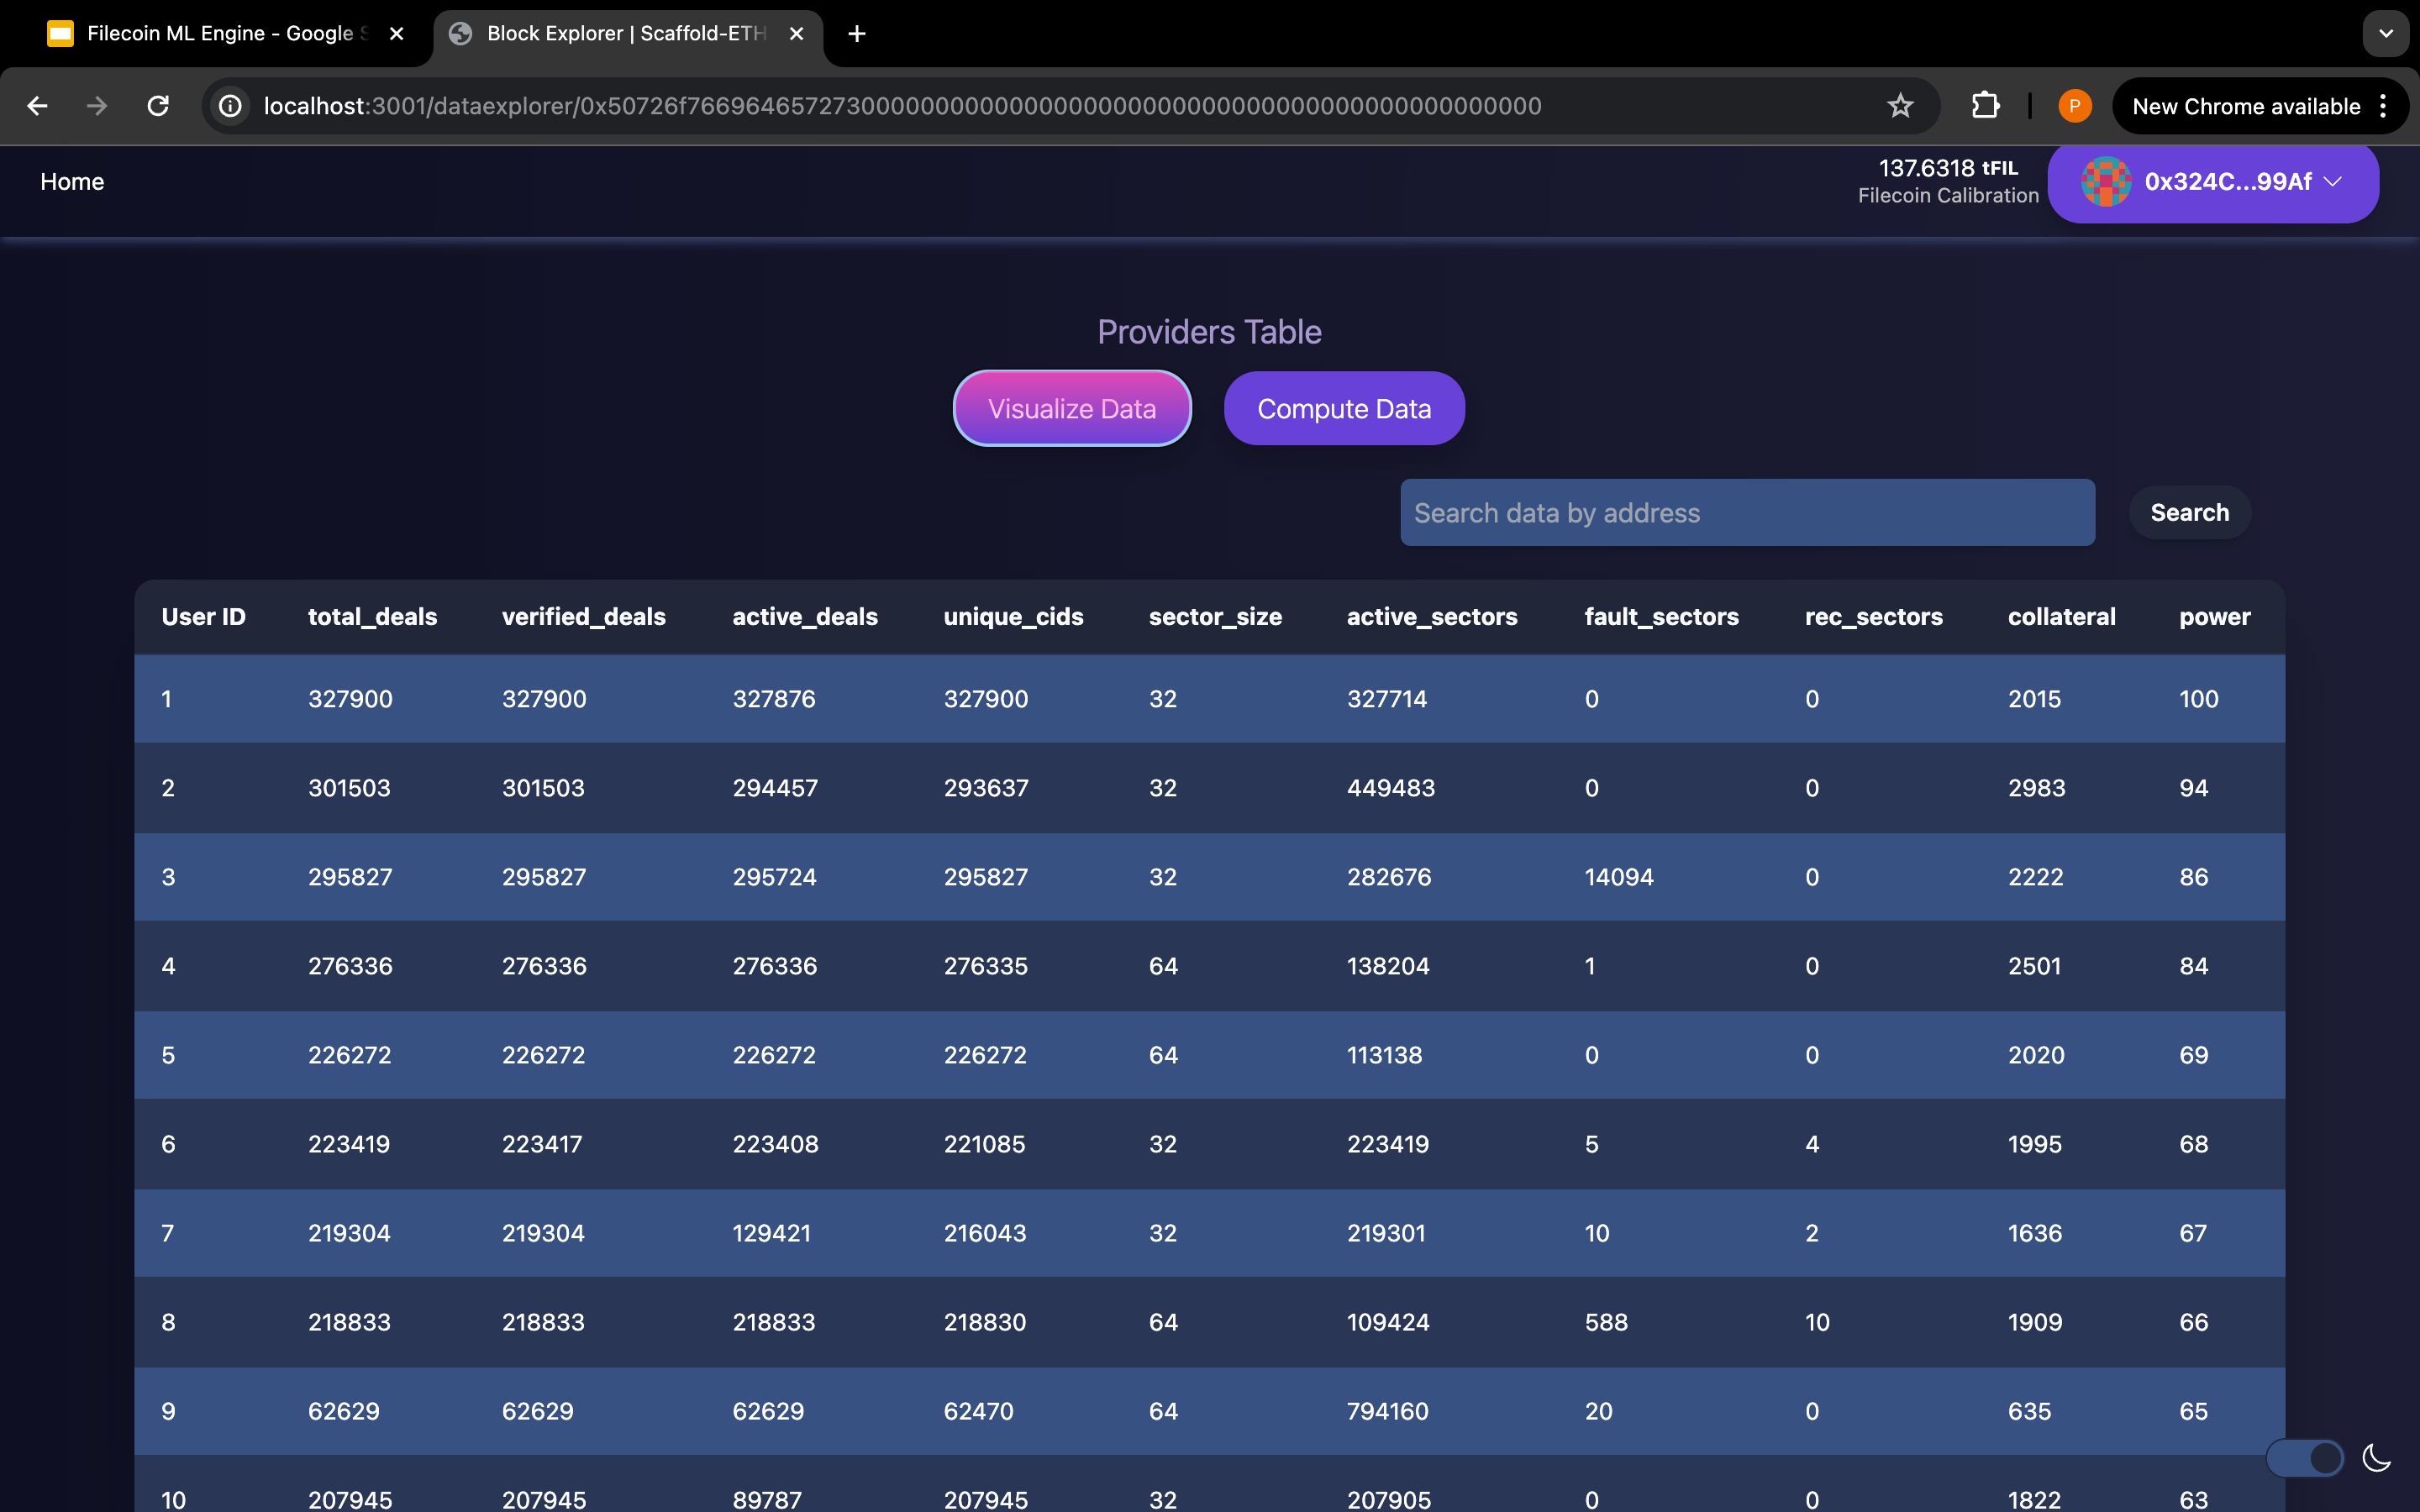Click the Search button

[2190, 512]
